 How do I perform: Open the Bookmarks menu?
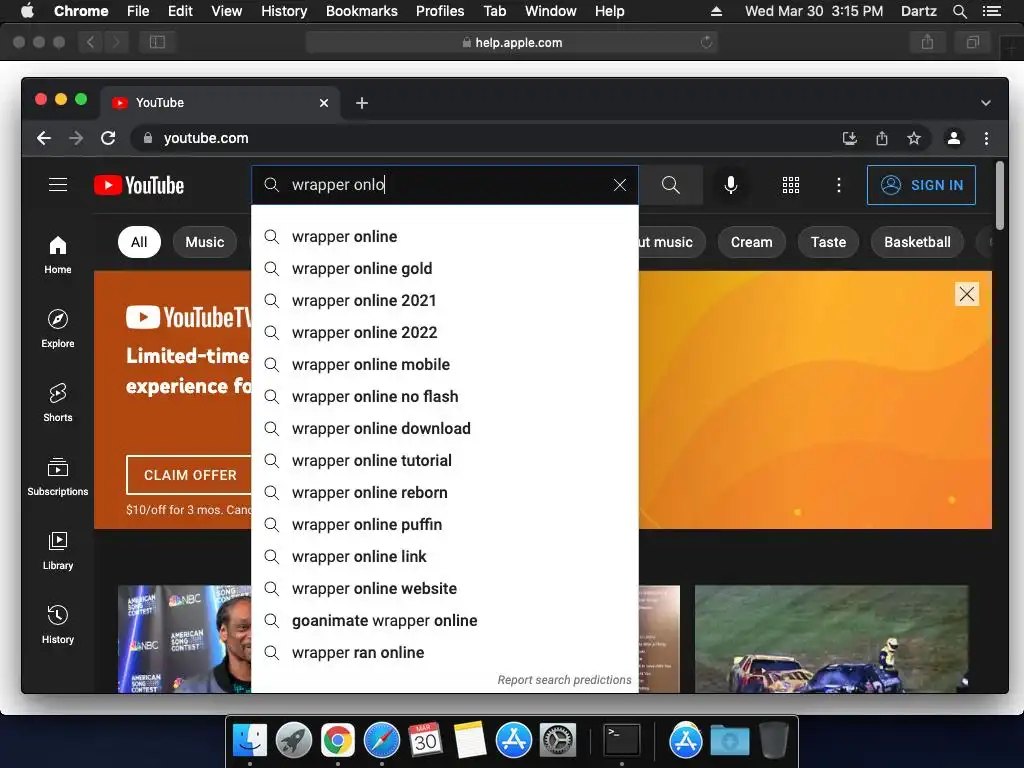361,11
